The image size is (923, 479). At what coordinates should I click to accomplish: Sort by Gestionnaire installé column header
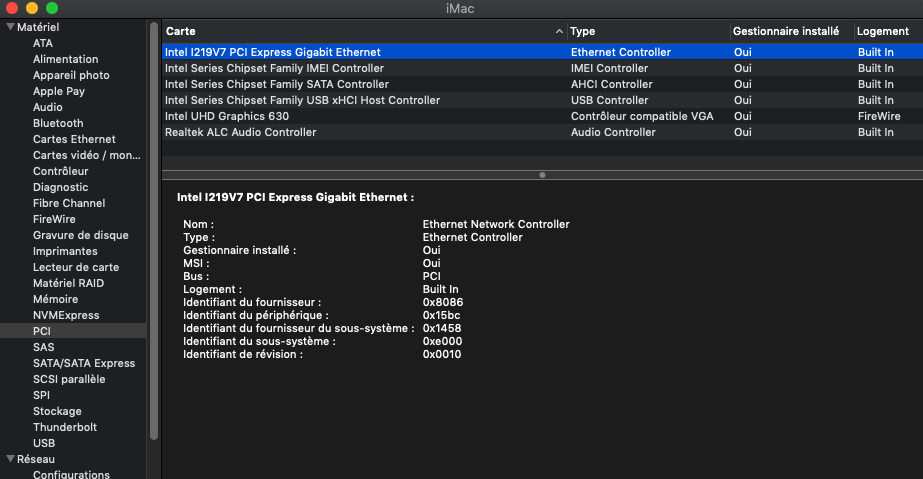[792, 31]
